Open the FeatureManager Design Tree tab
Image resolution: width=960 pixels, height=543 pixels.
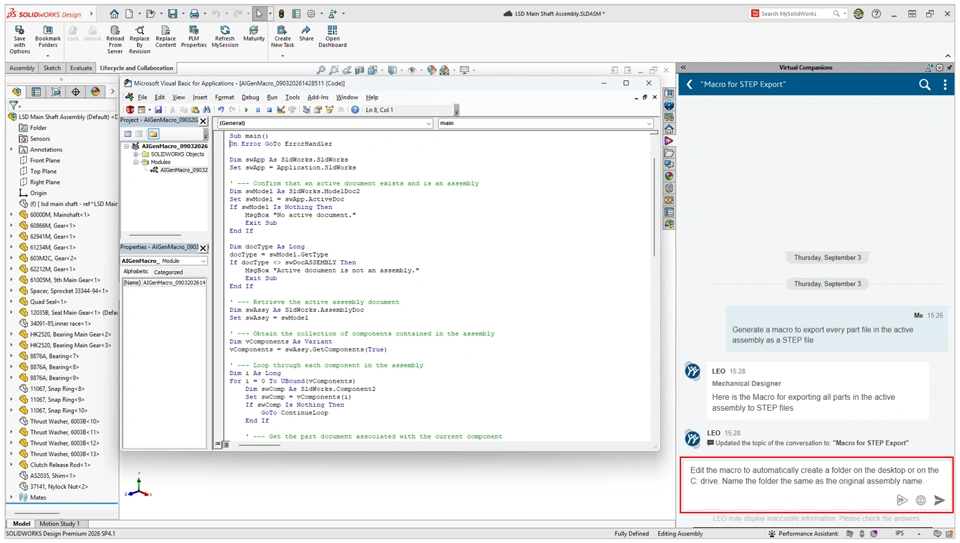click(x=17, y=92)
